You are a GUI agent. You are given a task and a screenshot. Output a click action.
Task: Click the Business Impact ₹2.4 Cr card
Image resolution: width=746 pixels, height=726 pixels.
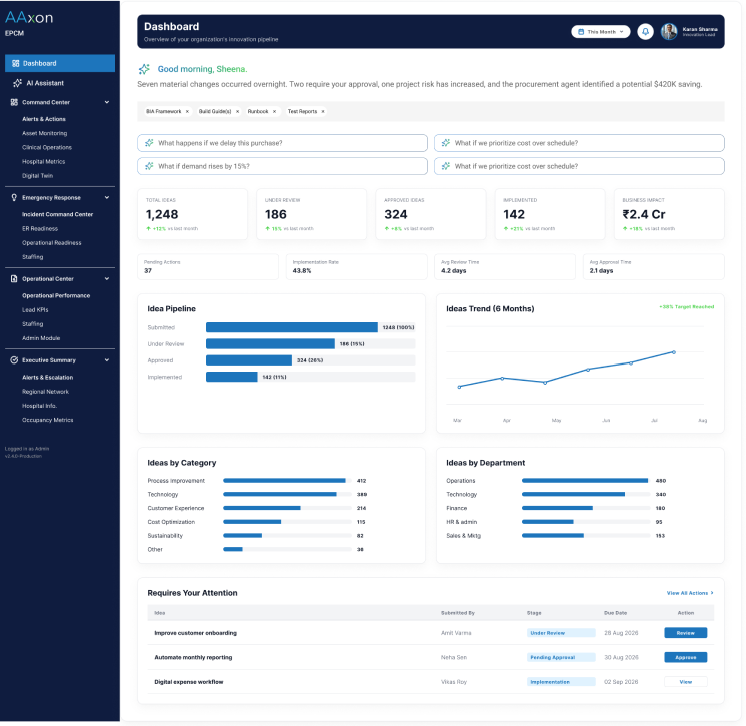[x=669, y=214]
